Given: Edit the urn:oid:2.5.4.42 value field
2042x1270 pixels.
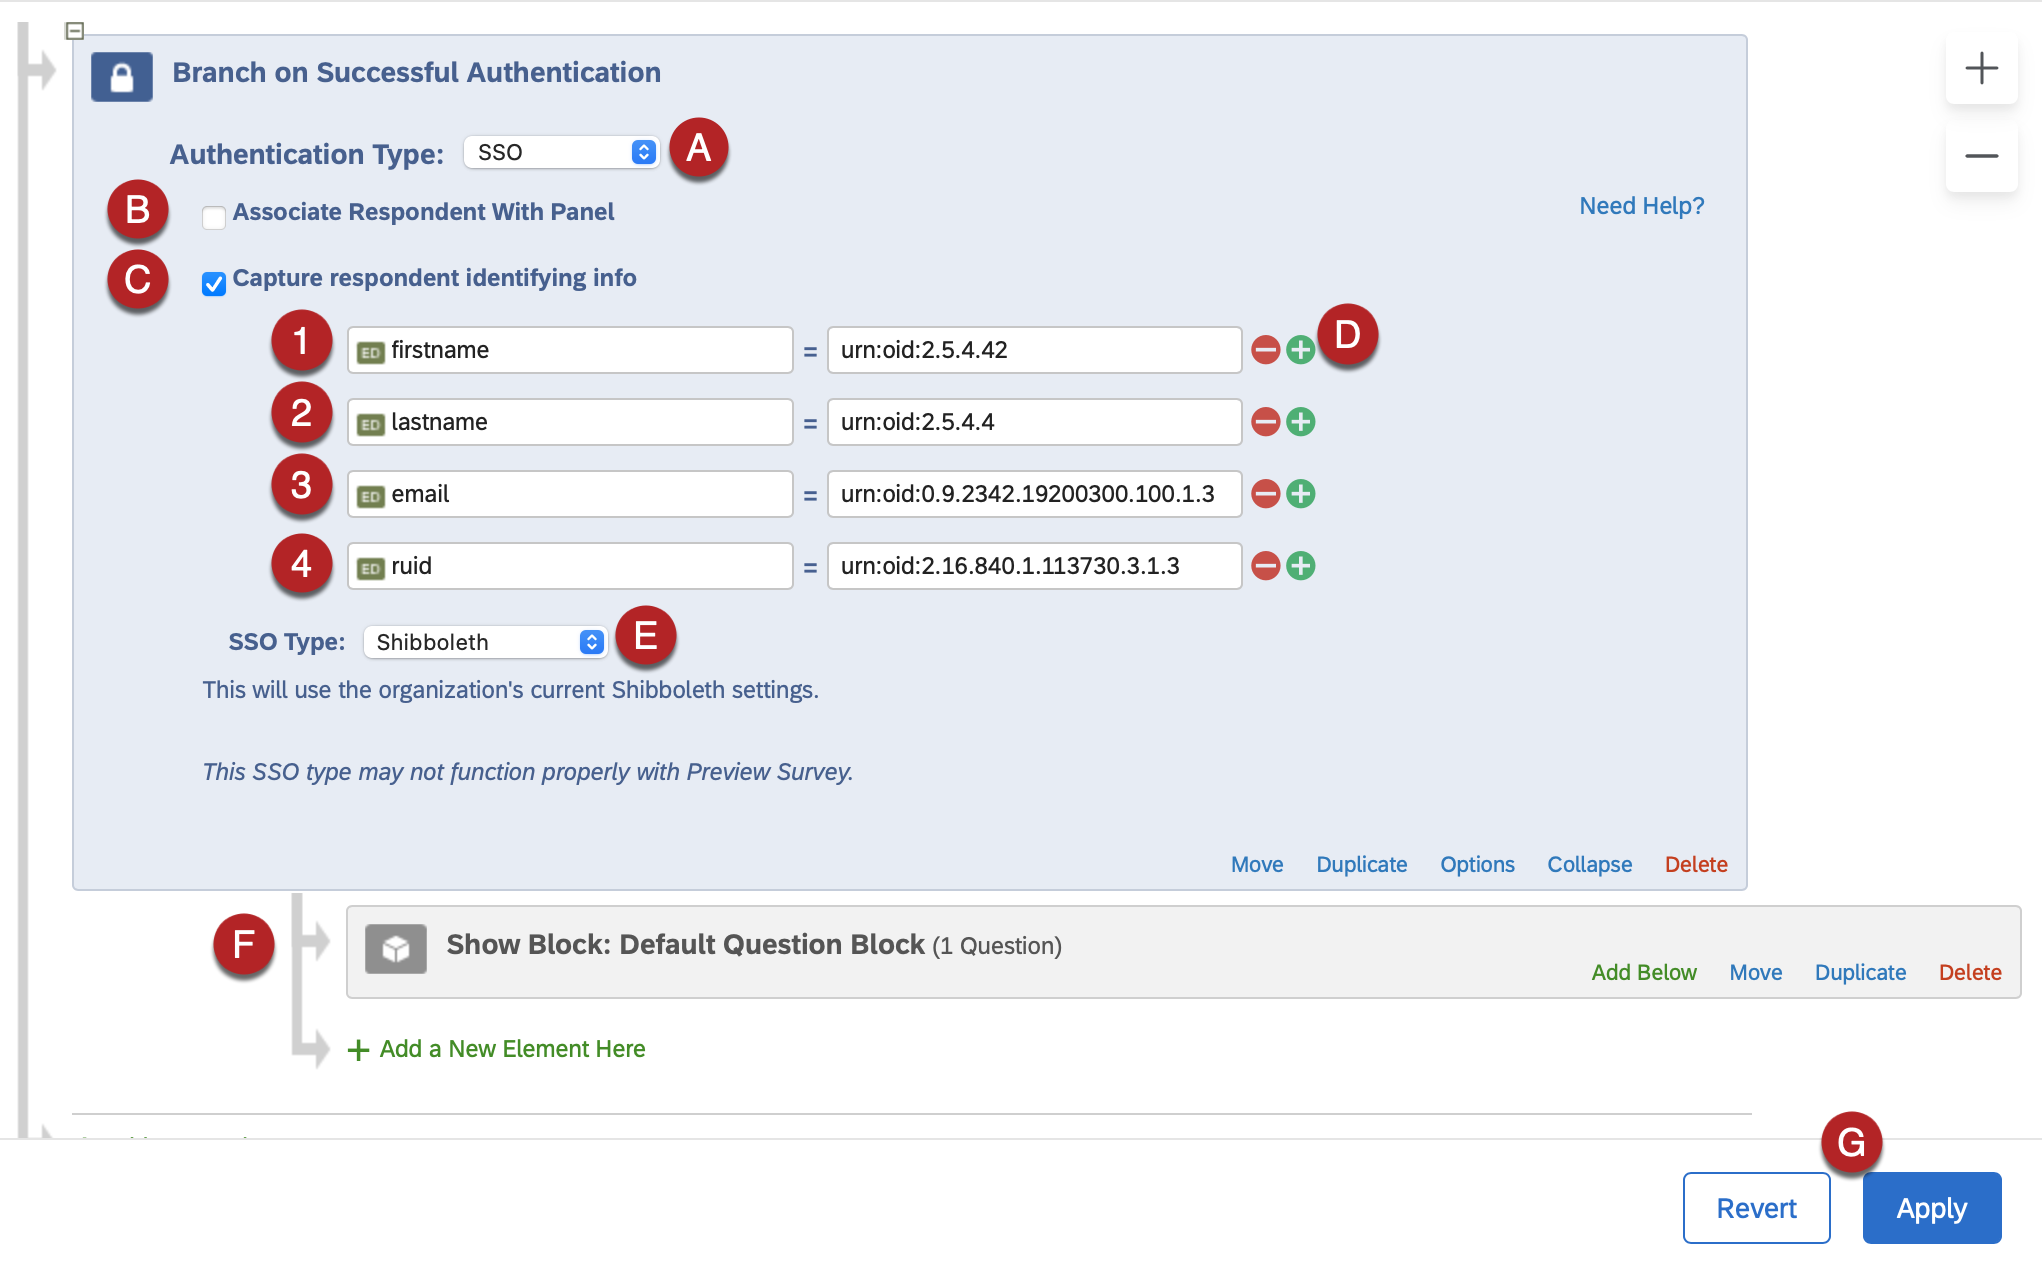Looking at the screenshot, I should coord(1034,350).
